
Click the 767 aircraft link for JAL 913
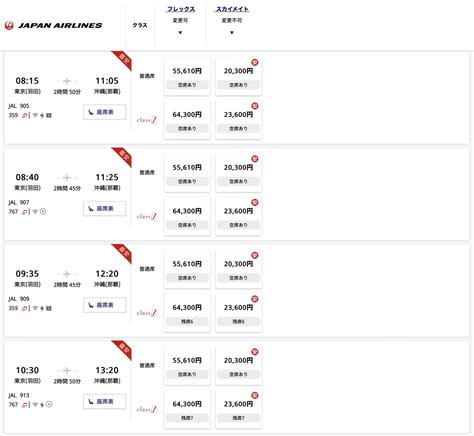[x=13, y=404]
